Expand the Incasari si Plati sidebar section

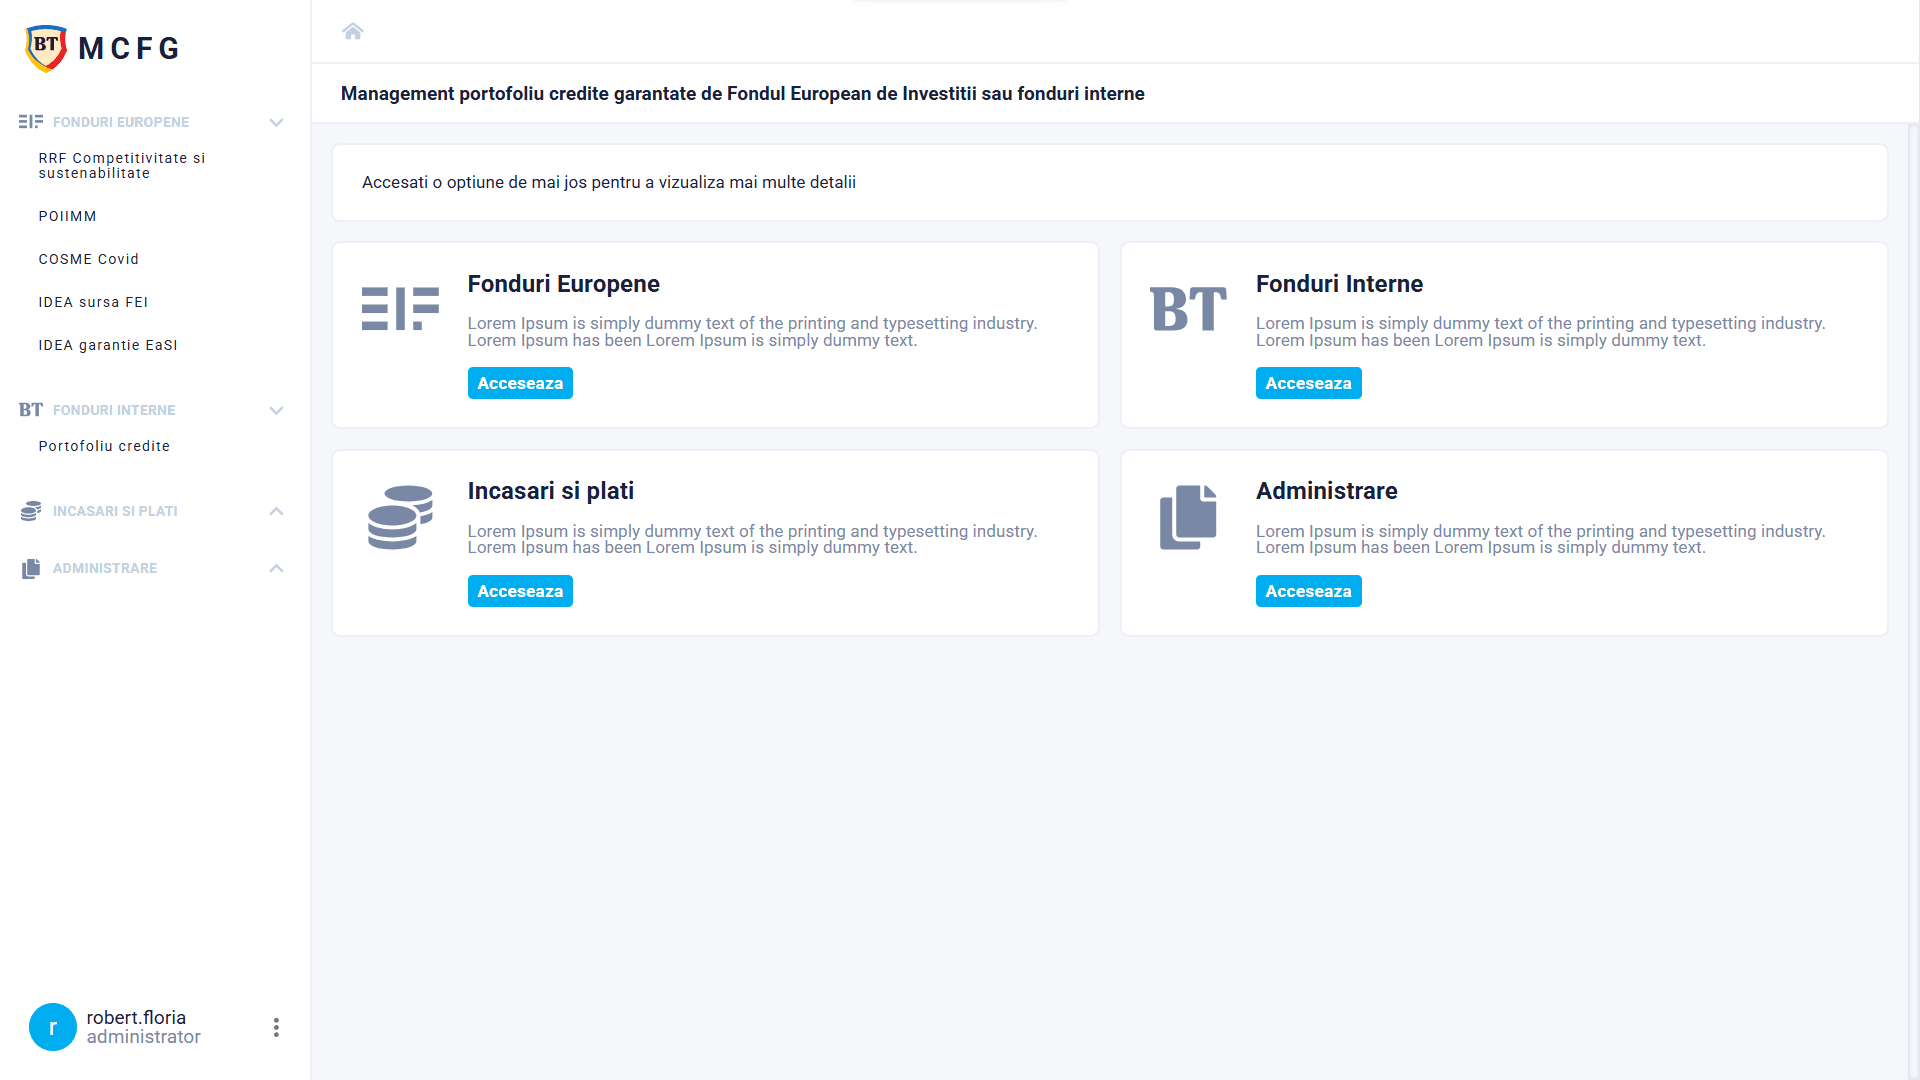click(276, 511)
